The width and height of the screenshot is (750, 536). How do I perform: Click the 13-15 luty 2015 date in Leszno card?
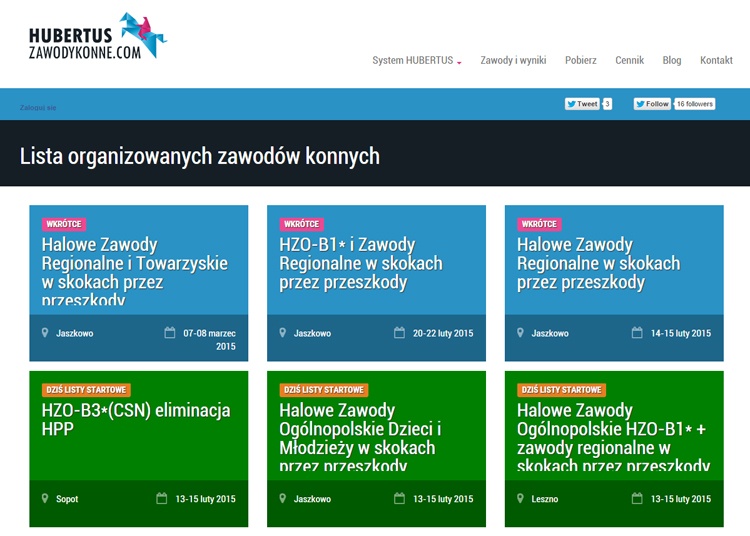point(681,499)
